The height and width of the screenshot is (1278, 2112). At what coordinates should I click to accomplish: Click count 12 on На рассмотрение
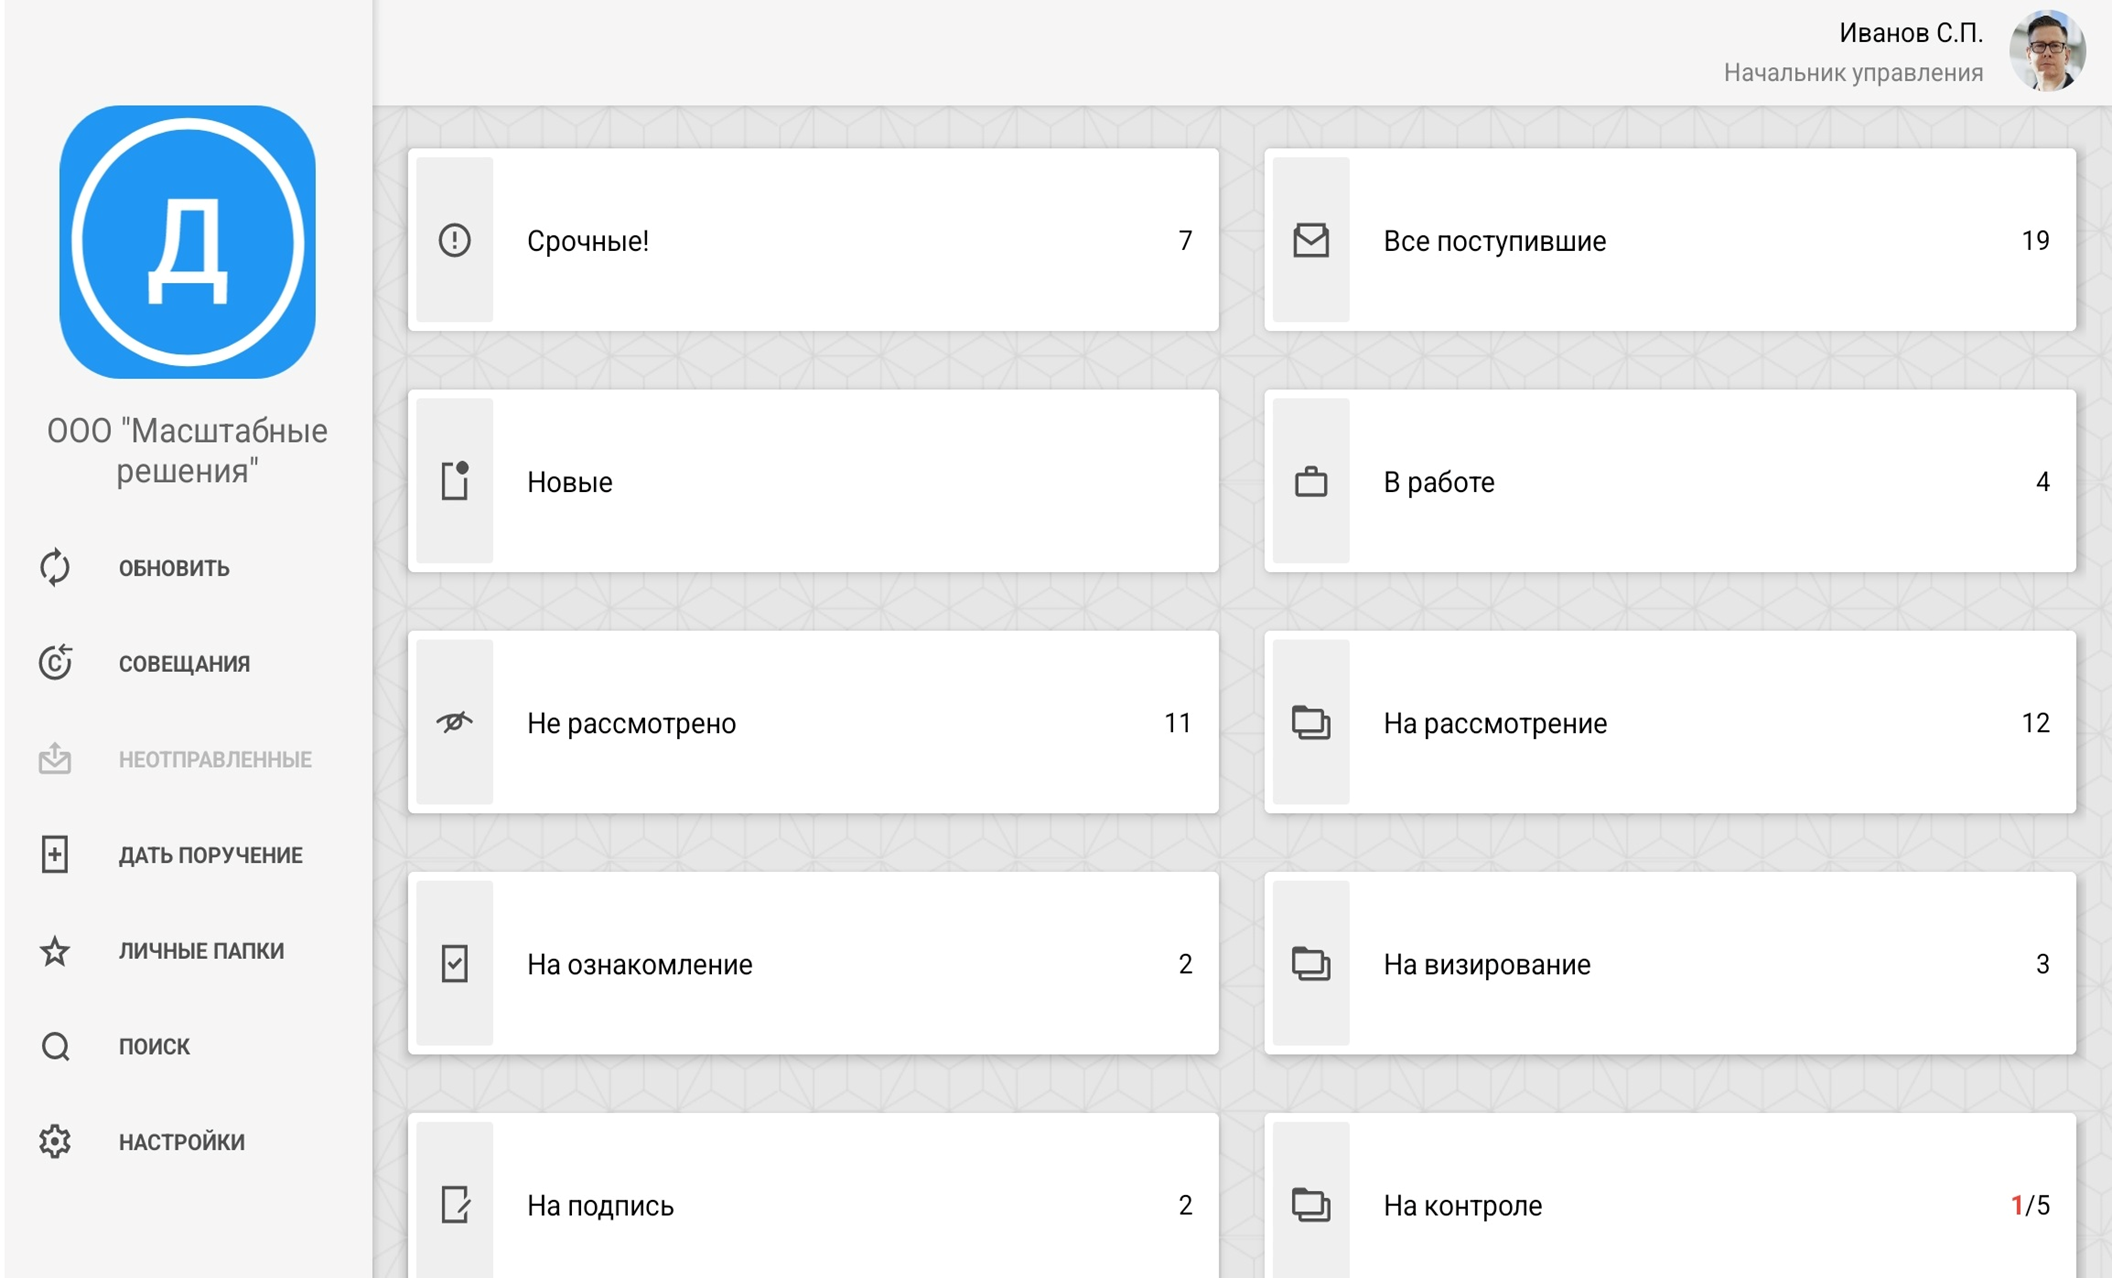(2035, 723)
